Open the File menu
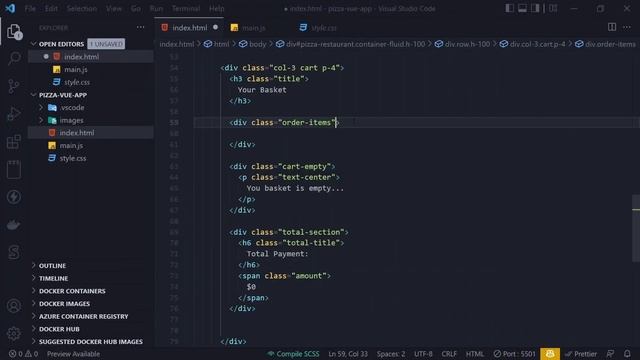Image resolution: width=640 pixels, height=360 pixels. tap(30, 8)
